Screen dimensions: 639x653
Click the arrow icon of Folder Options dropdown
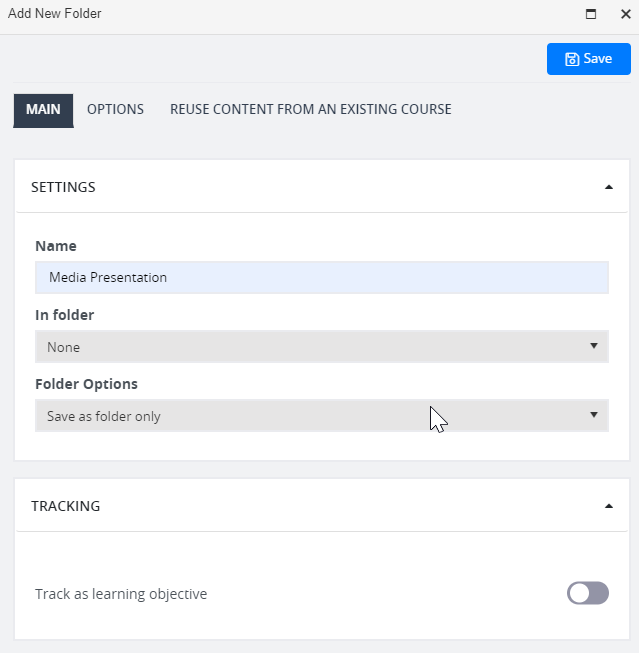click(x=594, y=415)
